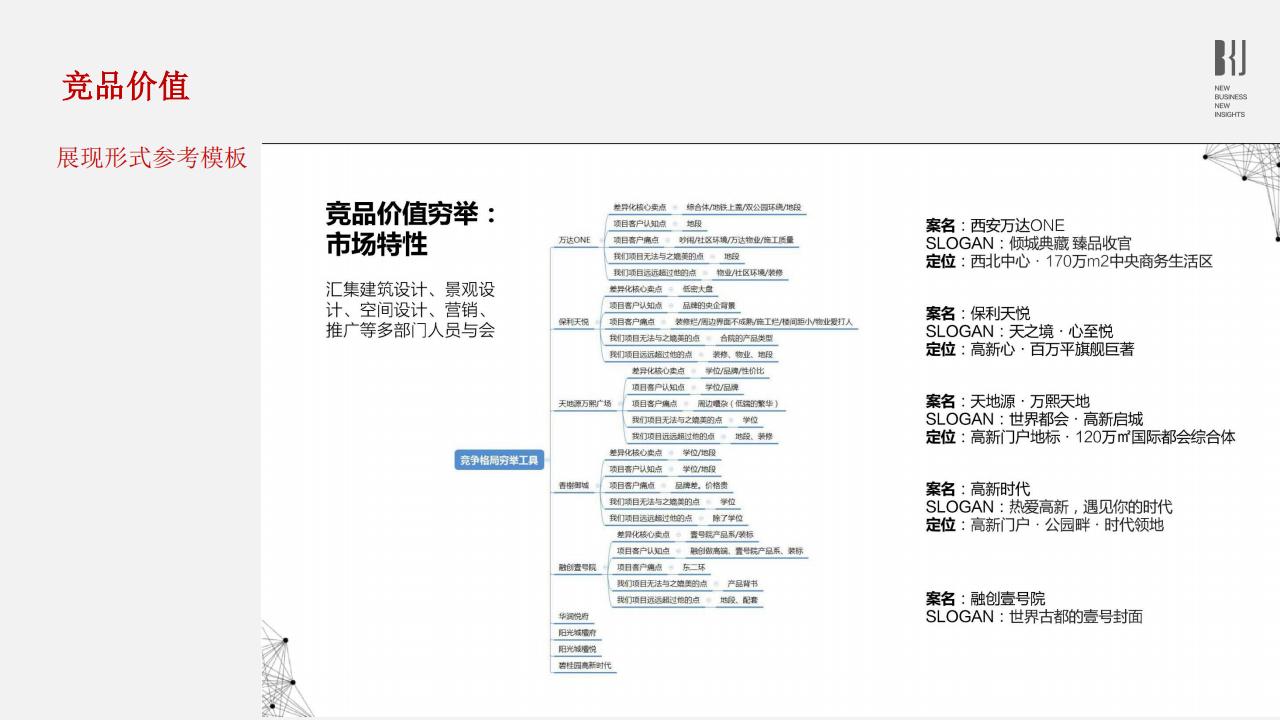Click the value 产品背书
This screenshot has width=1280, height=720.
742,583
